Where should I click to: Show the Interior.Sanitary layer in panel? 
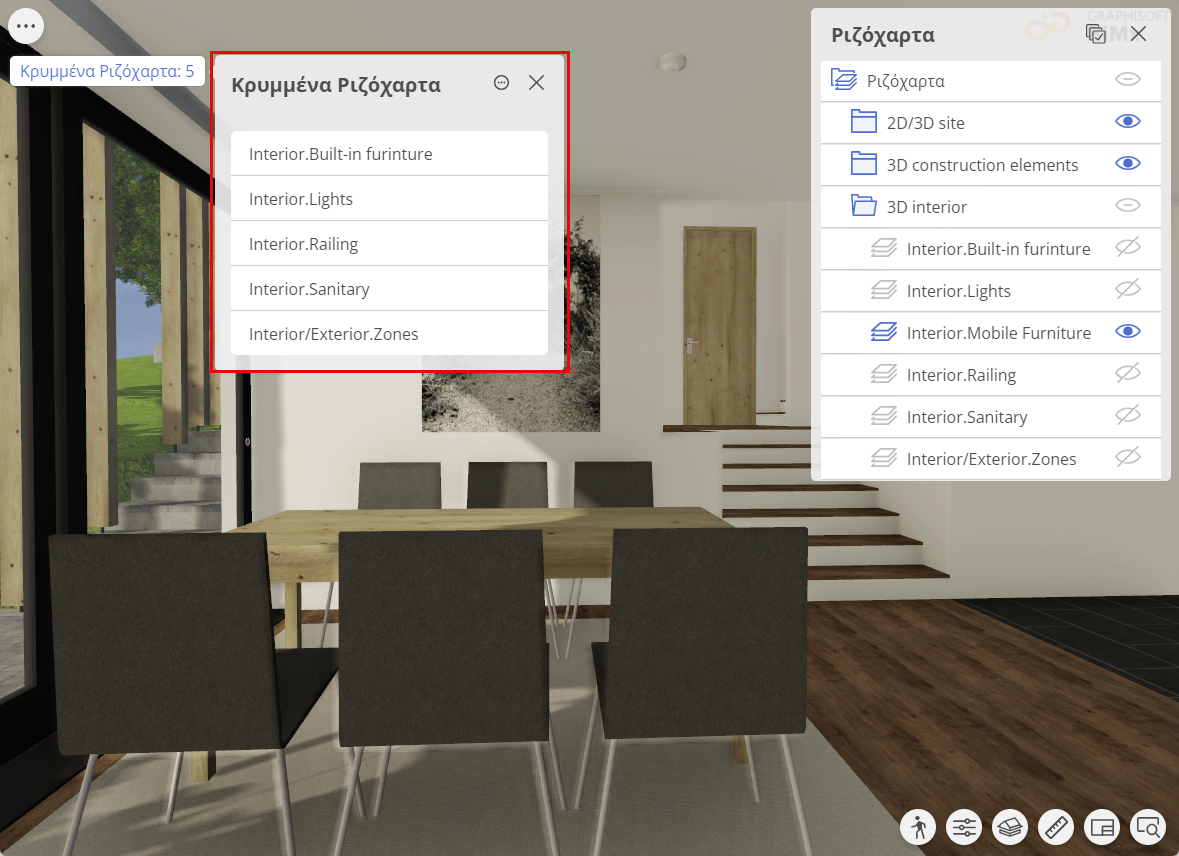pyautogui.click(x=1128, y=414)
